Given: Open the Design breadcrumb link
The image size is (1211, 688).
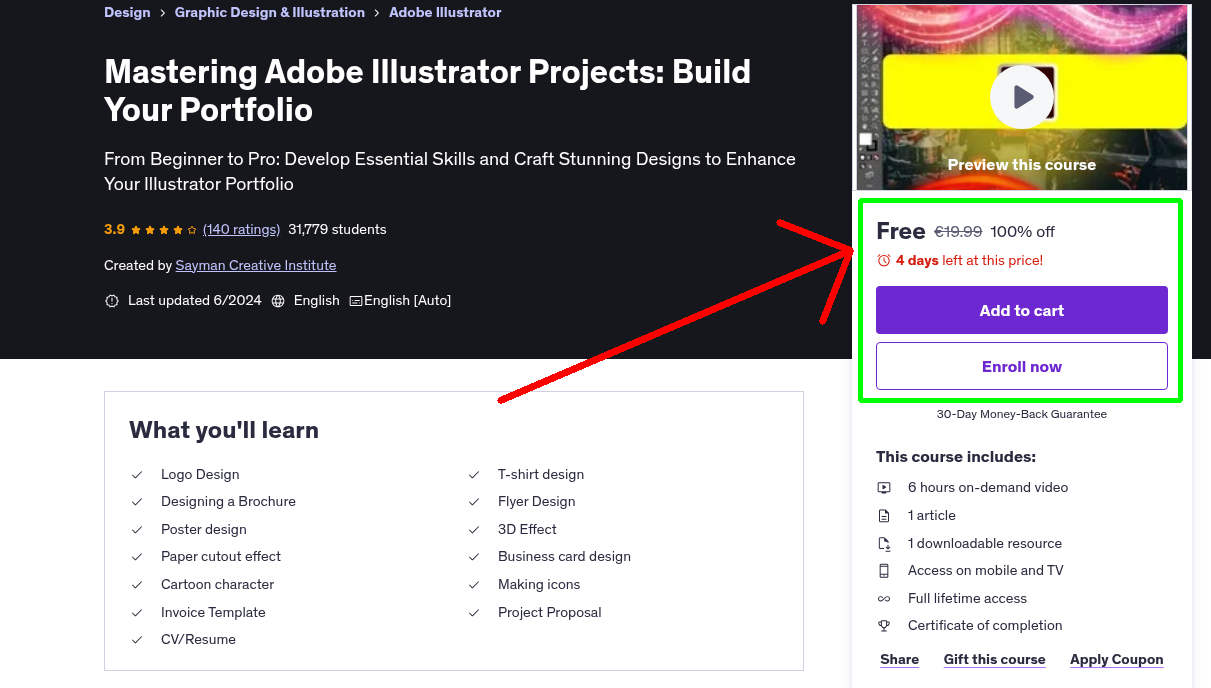Looking at the screenshot, I should click(127, 13).
